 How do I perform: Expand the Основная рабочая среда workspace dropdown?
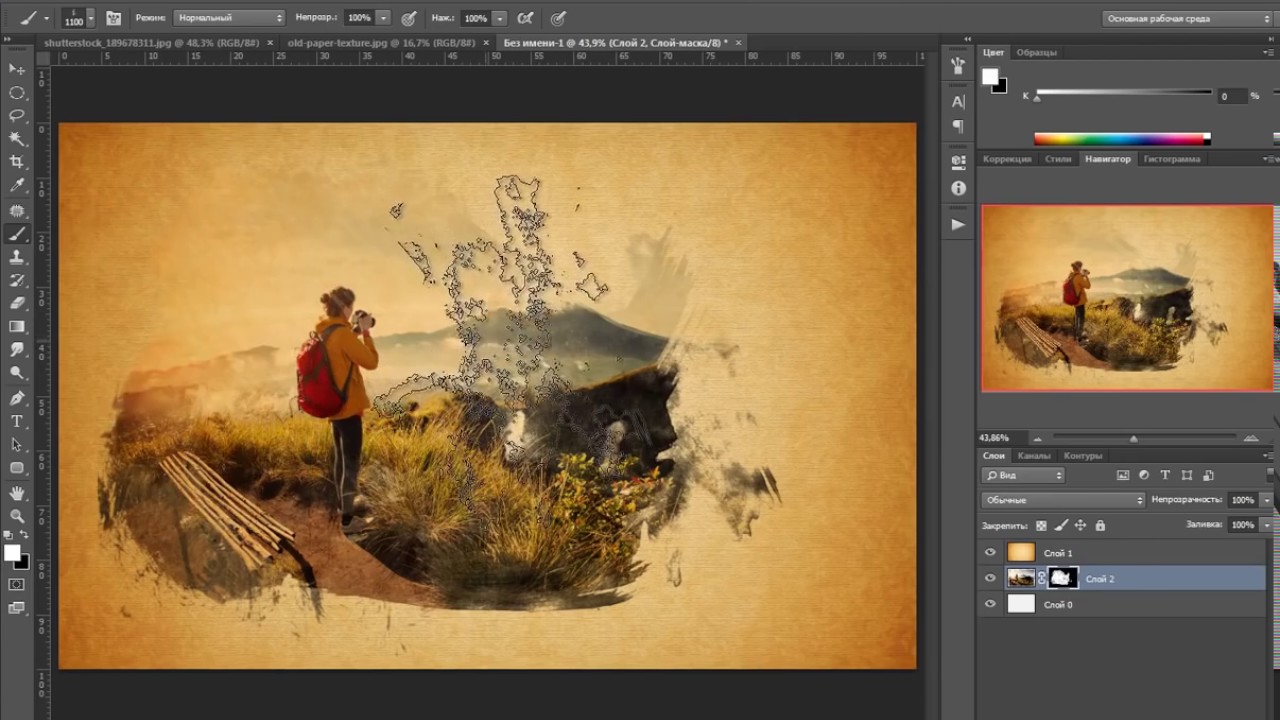pos(1187,18)
